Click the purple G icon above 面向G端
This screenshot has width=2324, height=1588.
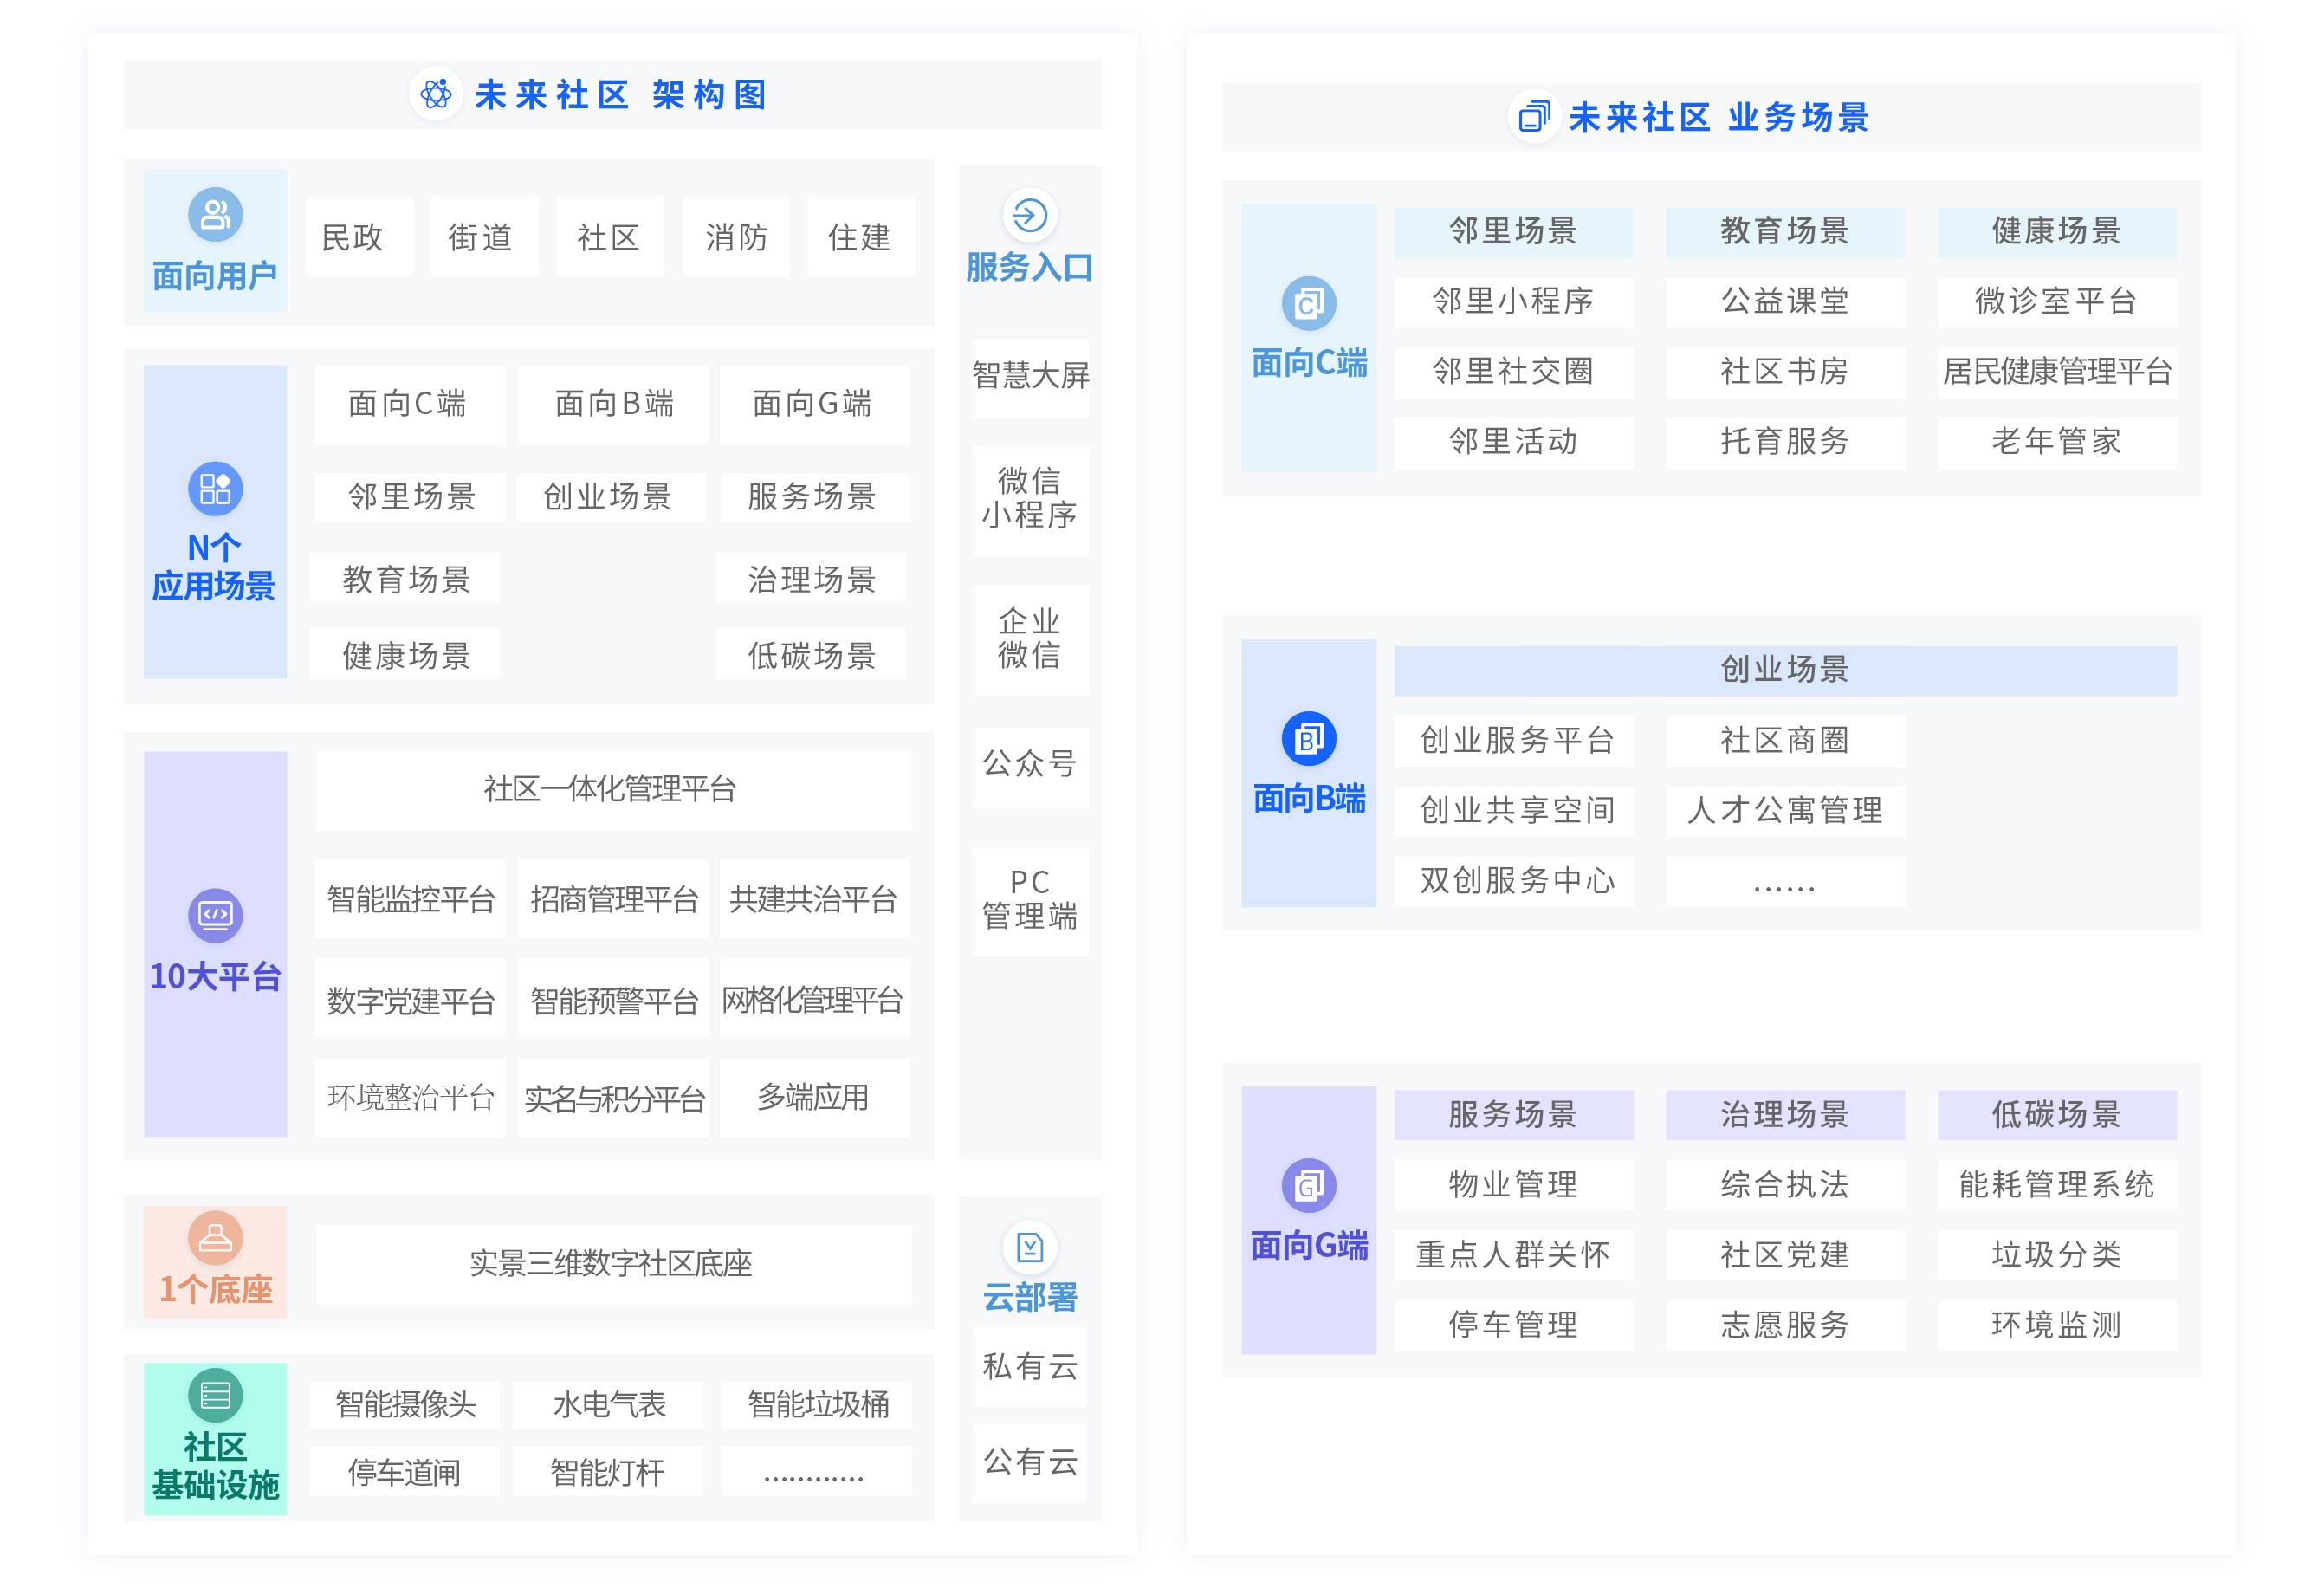click(1308, 1186)
